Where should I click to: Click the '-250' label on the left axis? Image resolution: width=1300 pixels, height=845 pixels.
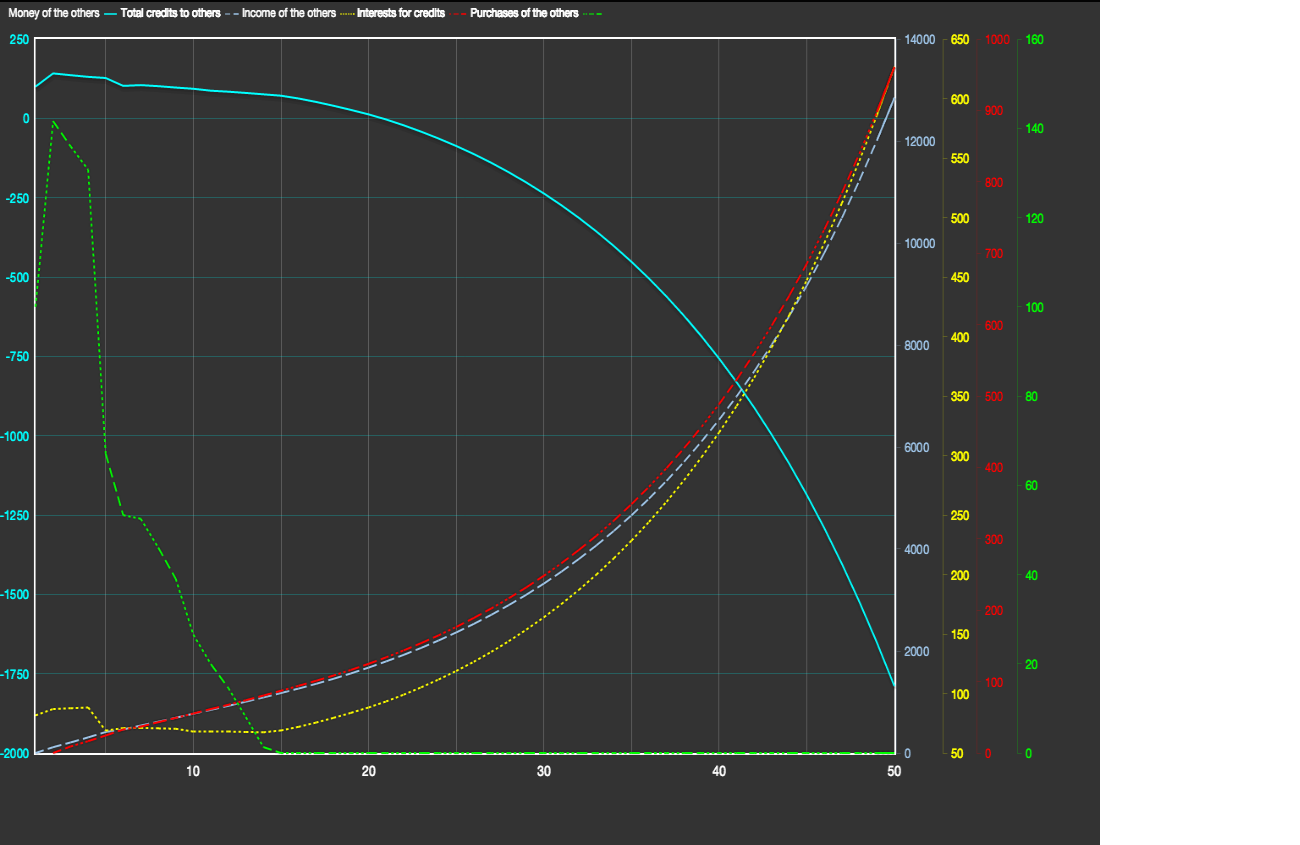coord(19,198)
